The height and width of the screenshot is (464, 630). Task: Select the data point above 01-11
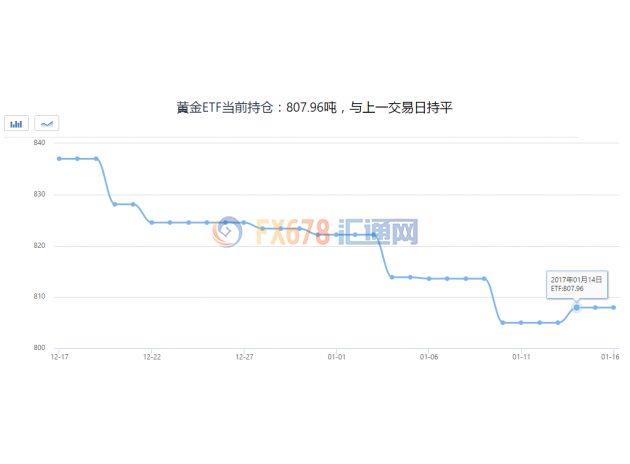click(521, 322)
